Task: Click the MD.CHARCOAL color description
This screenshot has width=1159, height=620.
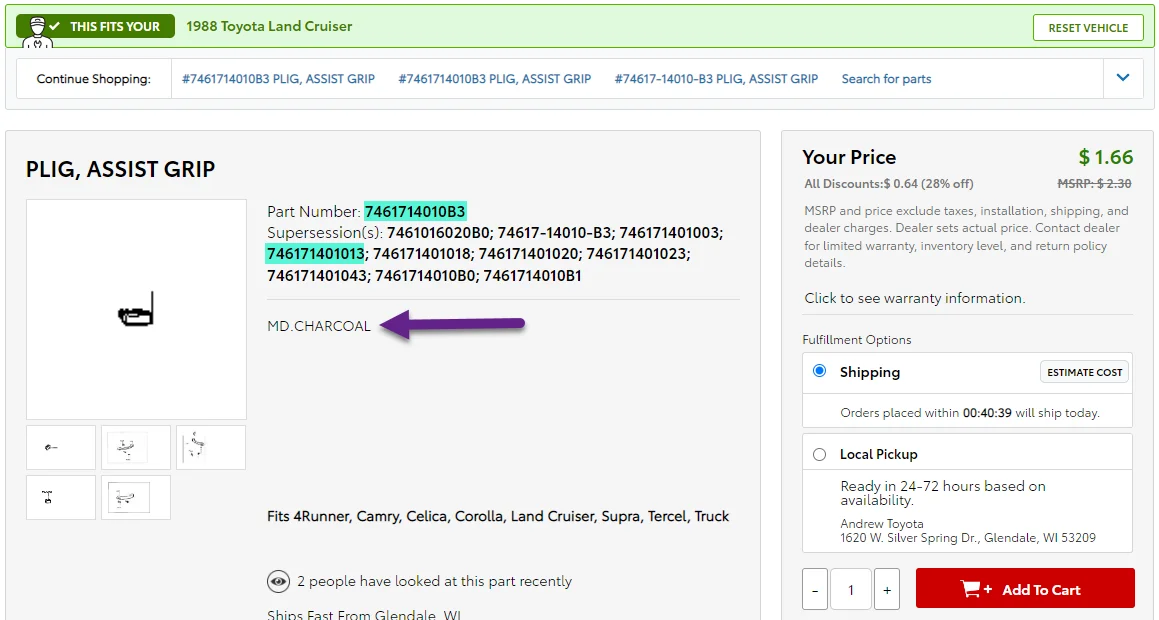Action: pyautogui.click(x=319, y=326)
